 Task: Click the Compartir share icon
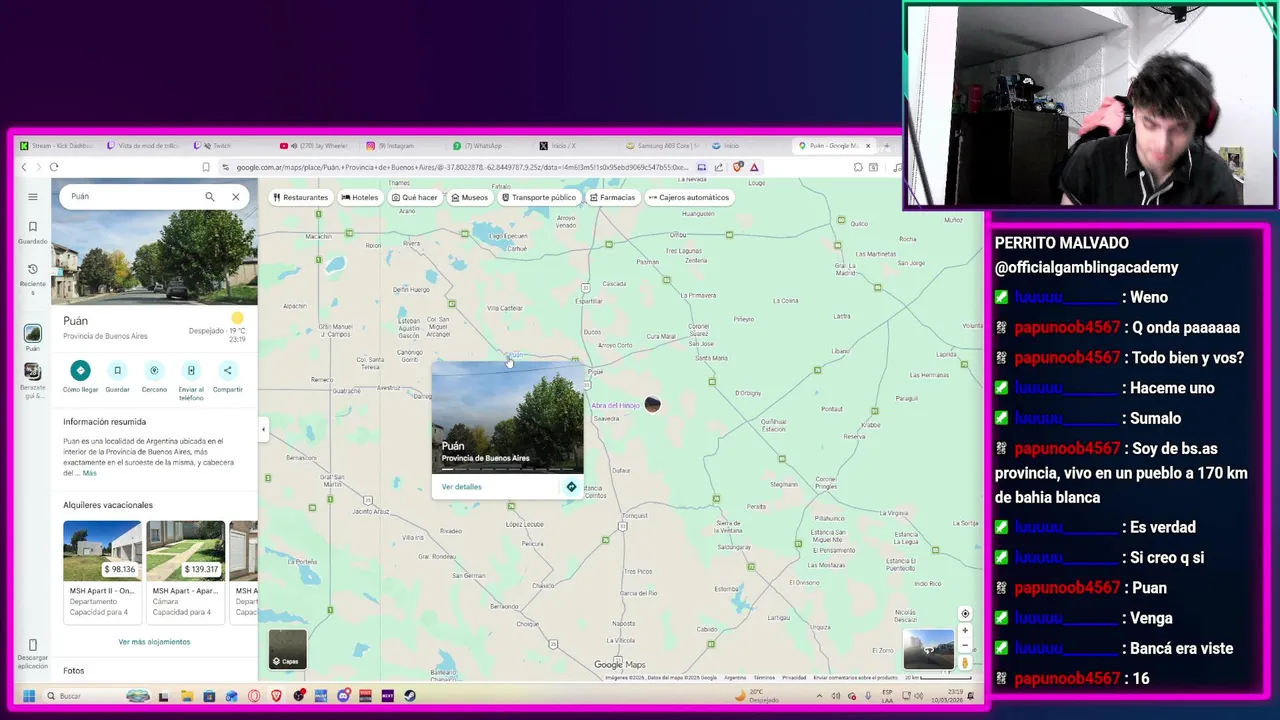227,370
